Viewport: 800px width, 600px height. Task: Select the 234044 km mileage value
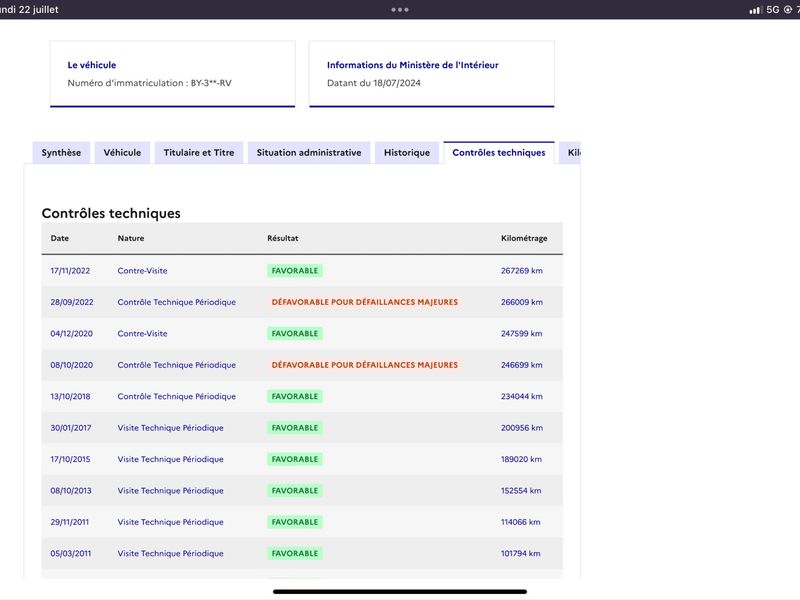[x=521, y=396]
